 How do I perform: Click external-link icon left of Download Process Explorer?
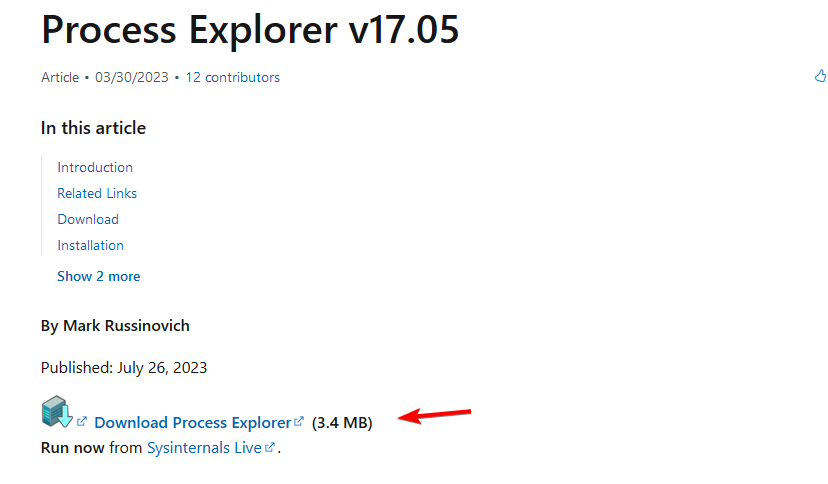(x=82, y=421)
